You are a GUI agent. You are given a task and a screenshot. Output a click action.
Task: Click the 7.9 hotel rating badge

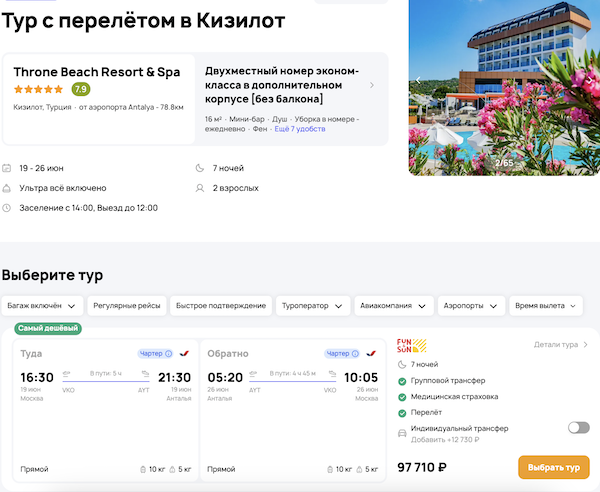click(81, 89)
